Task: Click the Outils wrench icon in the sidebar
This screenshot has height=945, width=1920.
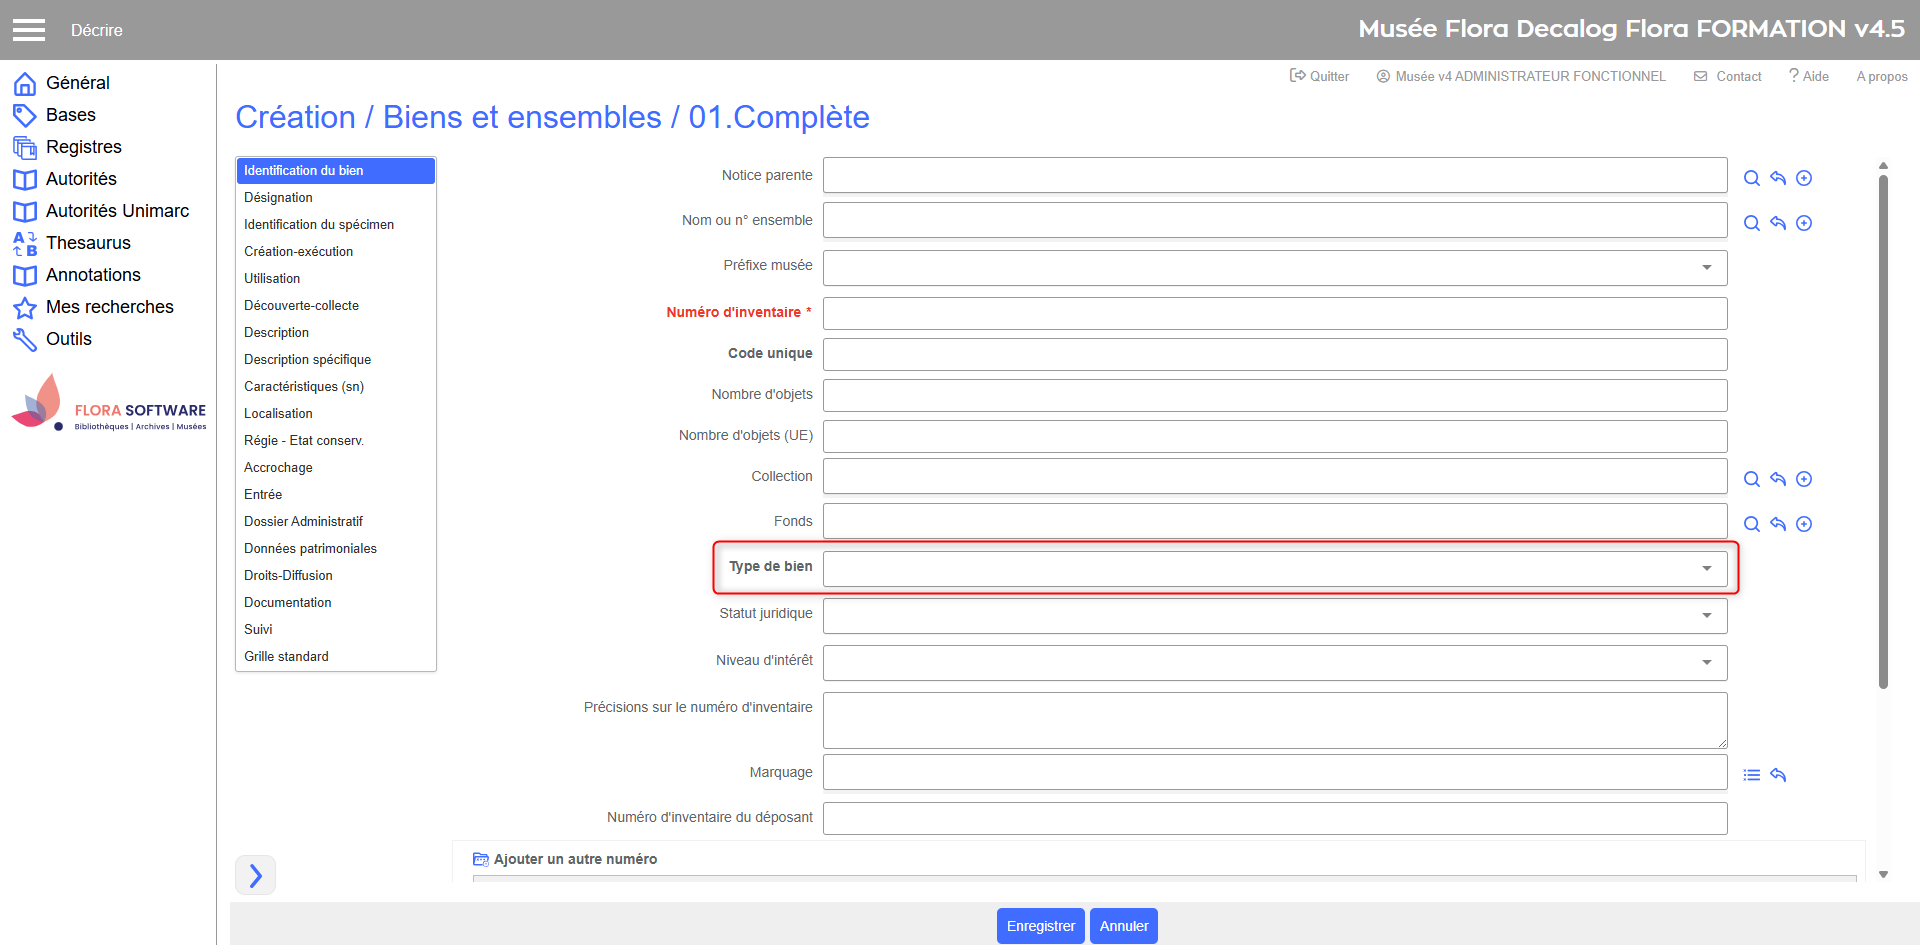Action: (x=25, y=339)
